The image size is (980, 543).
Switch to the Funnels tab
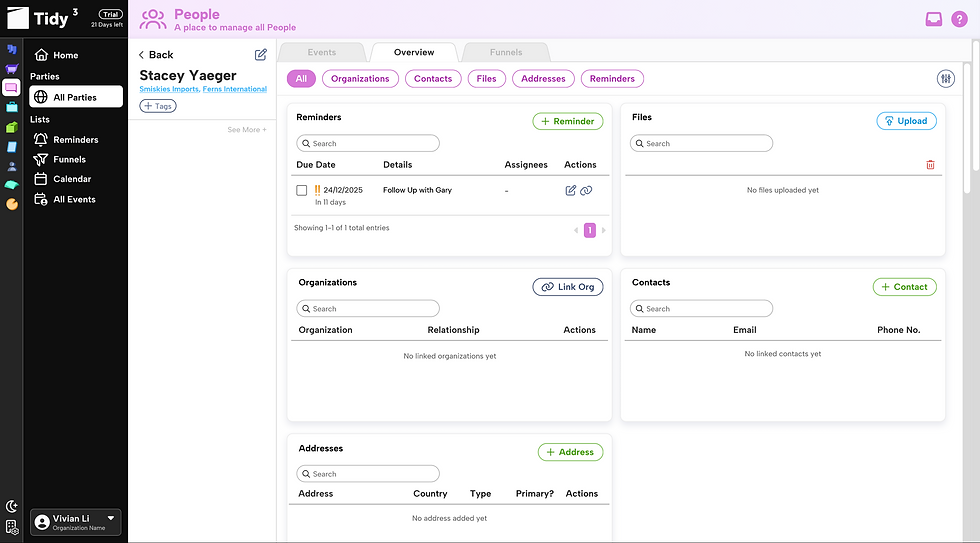[x=506, y=52]
